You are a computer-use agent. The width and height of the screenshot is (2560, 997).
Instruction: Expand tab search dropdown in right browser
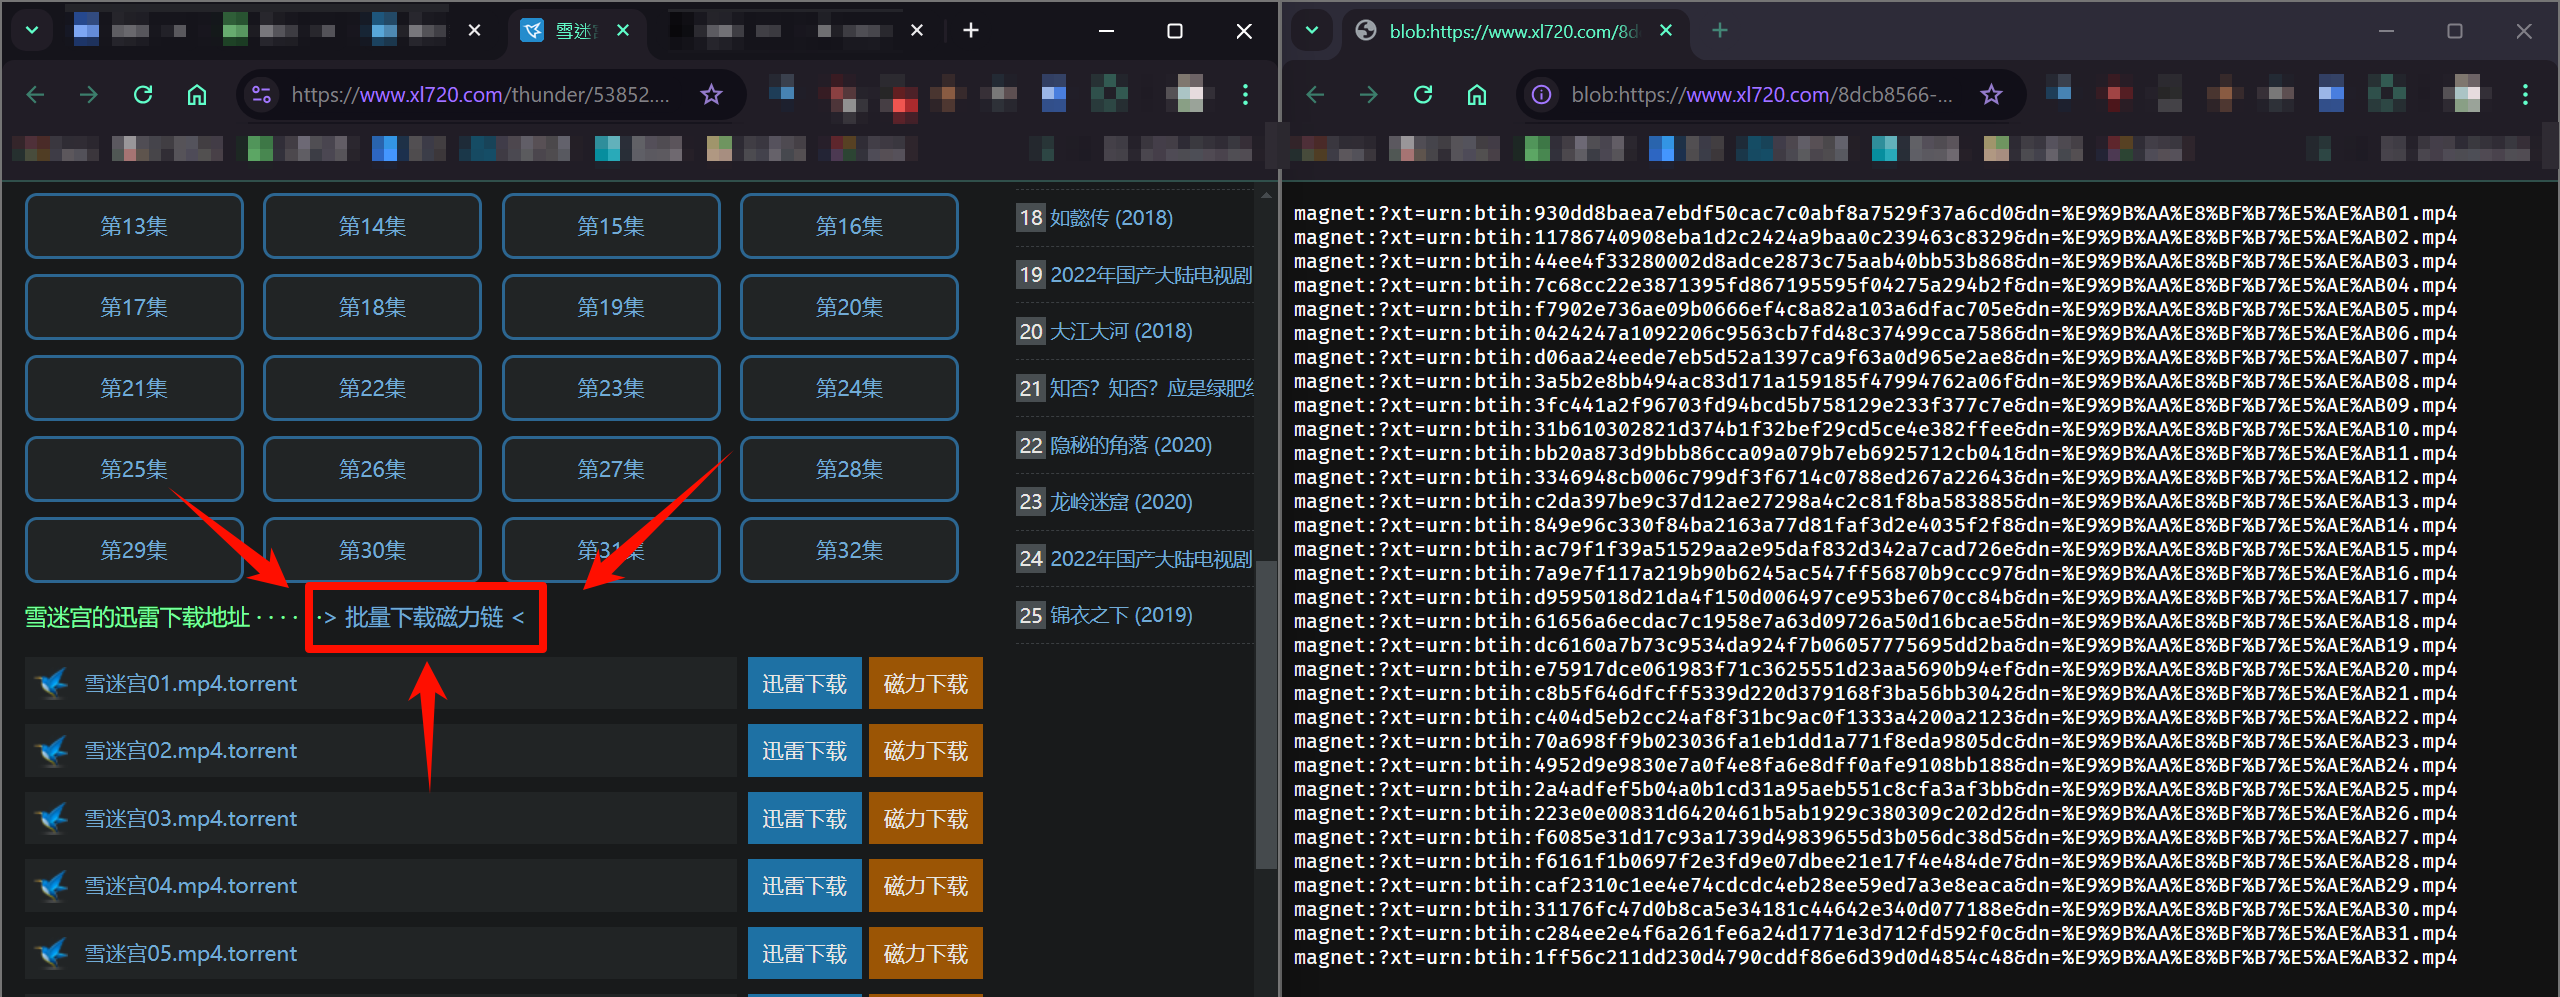pos(1312,30)
